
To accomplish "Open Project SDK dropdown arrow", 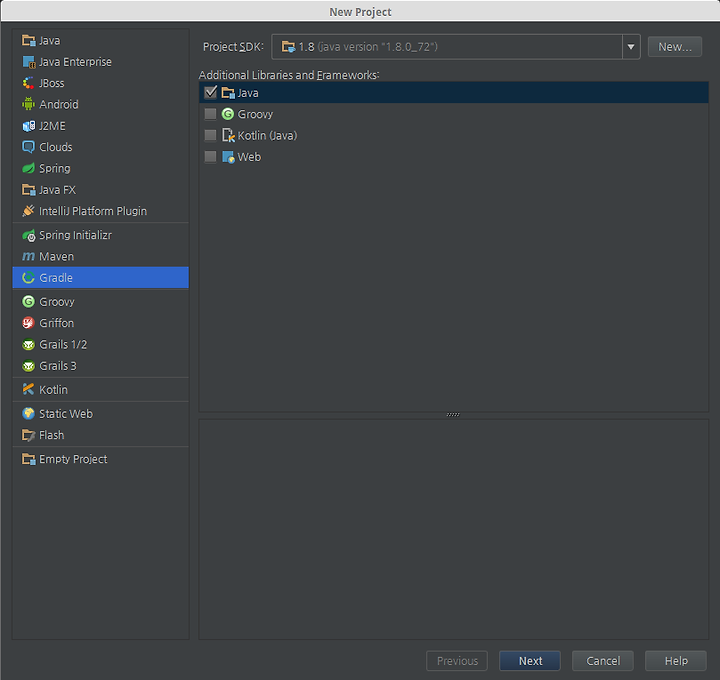I will 631,47.
